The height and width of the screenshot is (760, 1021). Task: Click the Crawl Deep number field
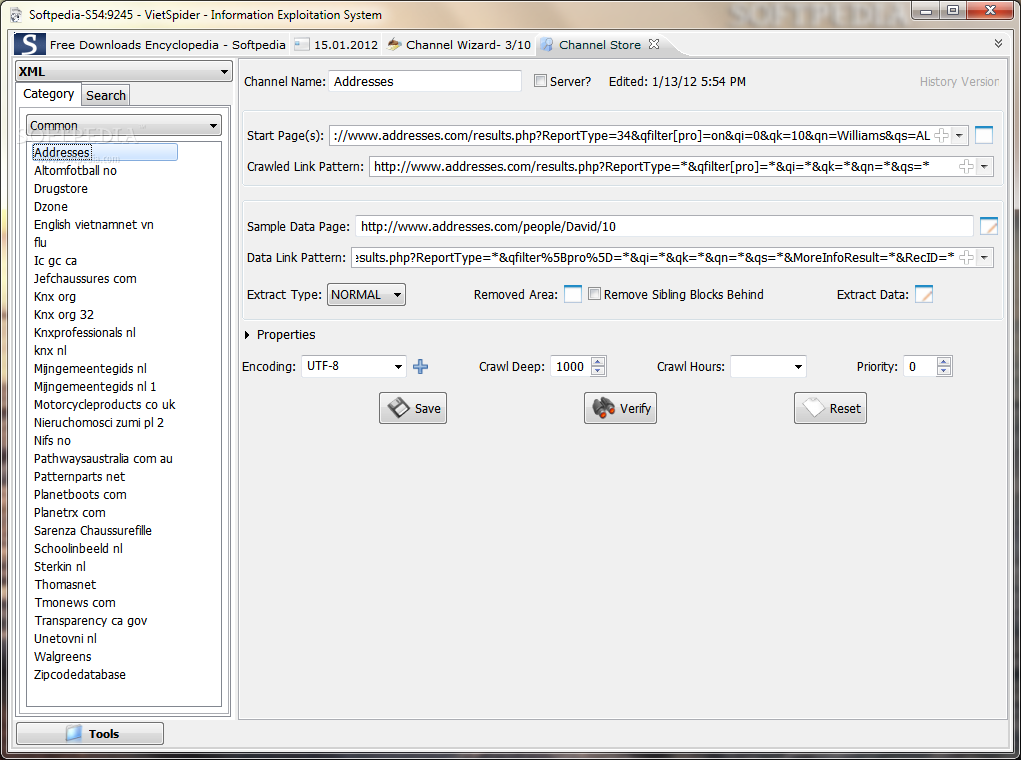tap(570, 367)
